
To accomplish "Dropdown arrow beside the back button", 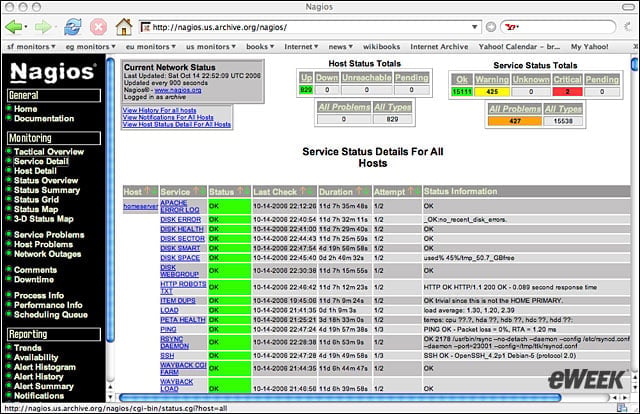I will (26, 27).
